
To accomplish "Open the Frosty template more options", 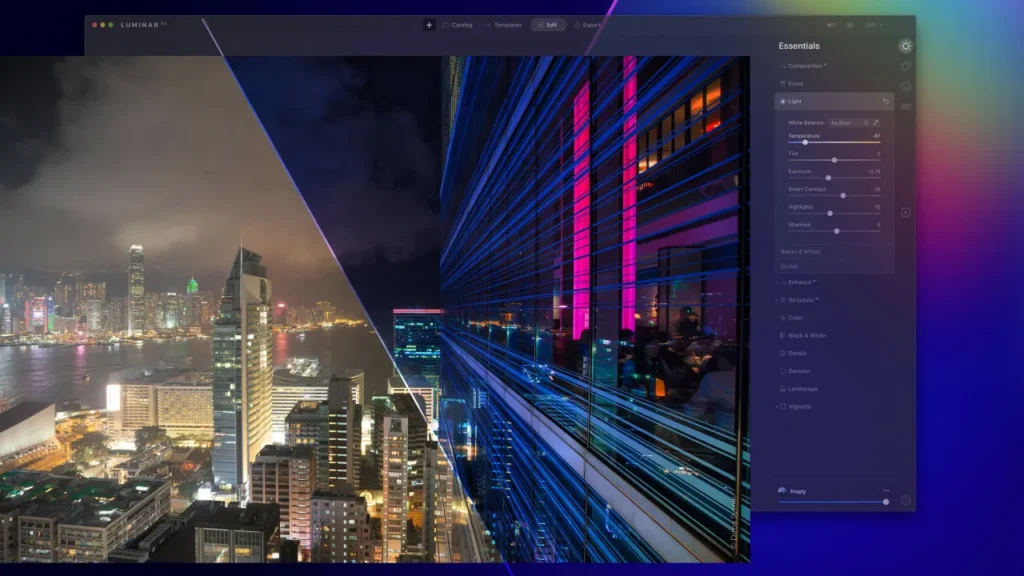I will [x=886, y=491].
